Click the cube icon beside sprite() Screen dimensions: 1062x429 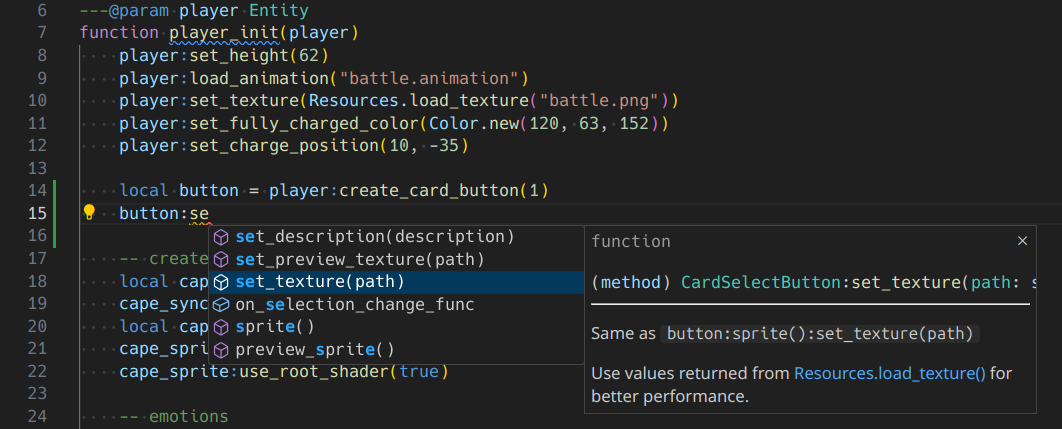pyautogui.click(x=221, y=327)
